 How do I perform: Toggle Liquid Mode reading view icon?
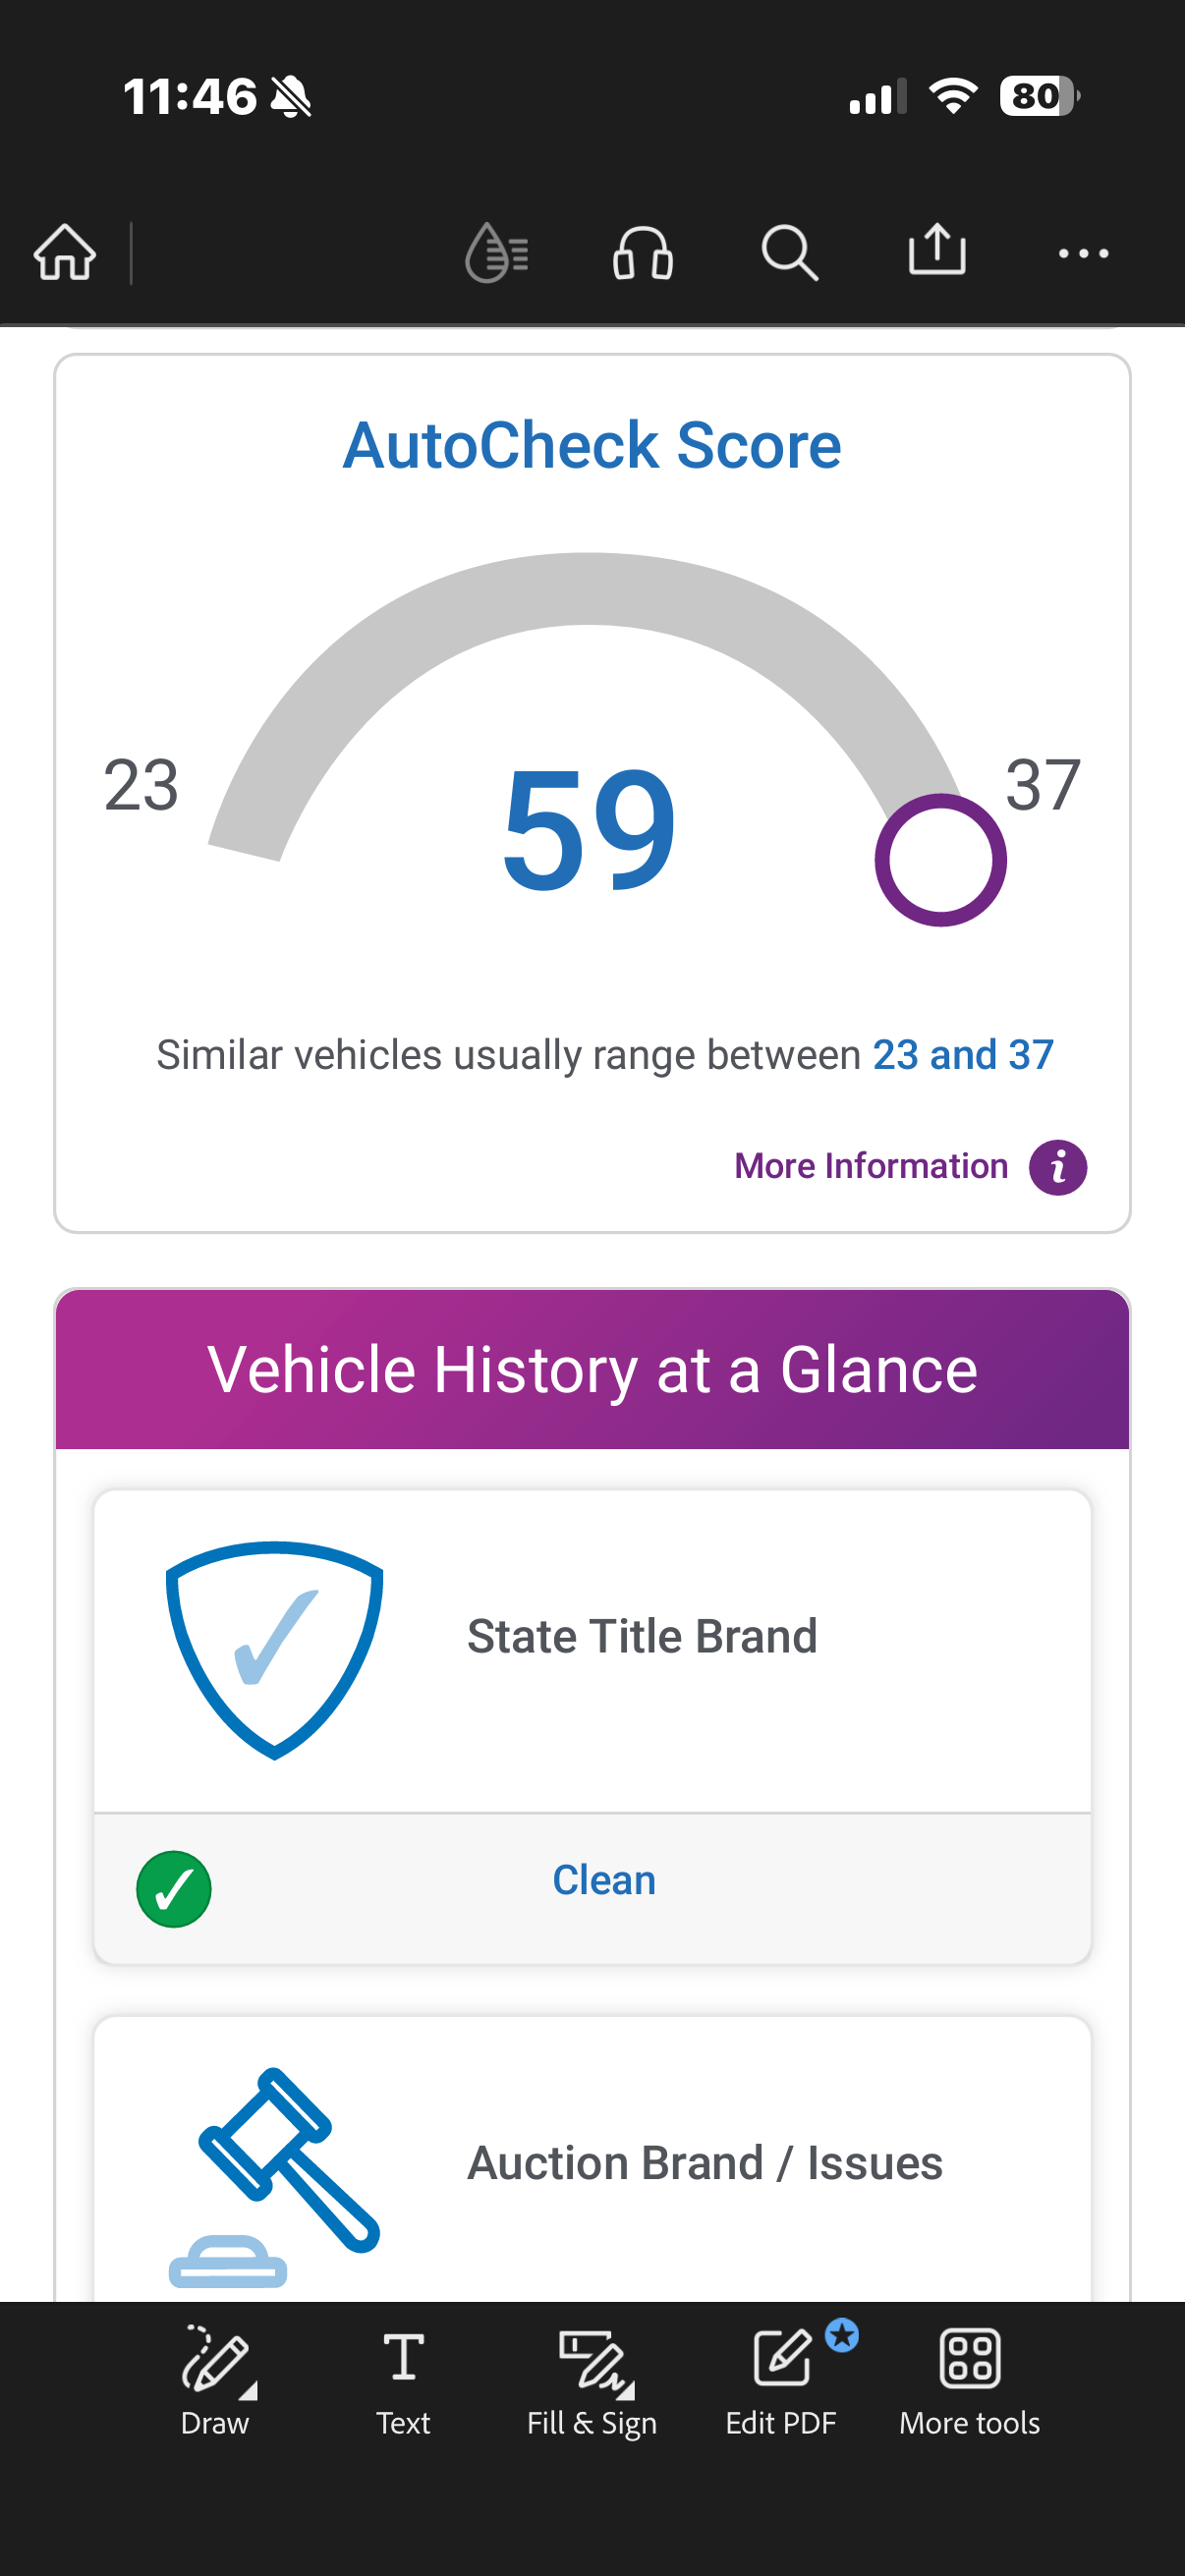[497, 252]
